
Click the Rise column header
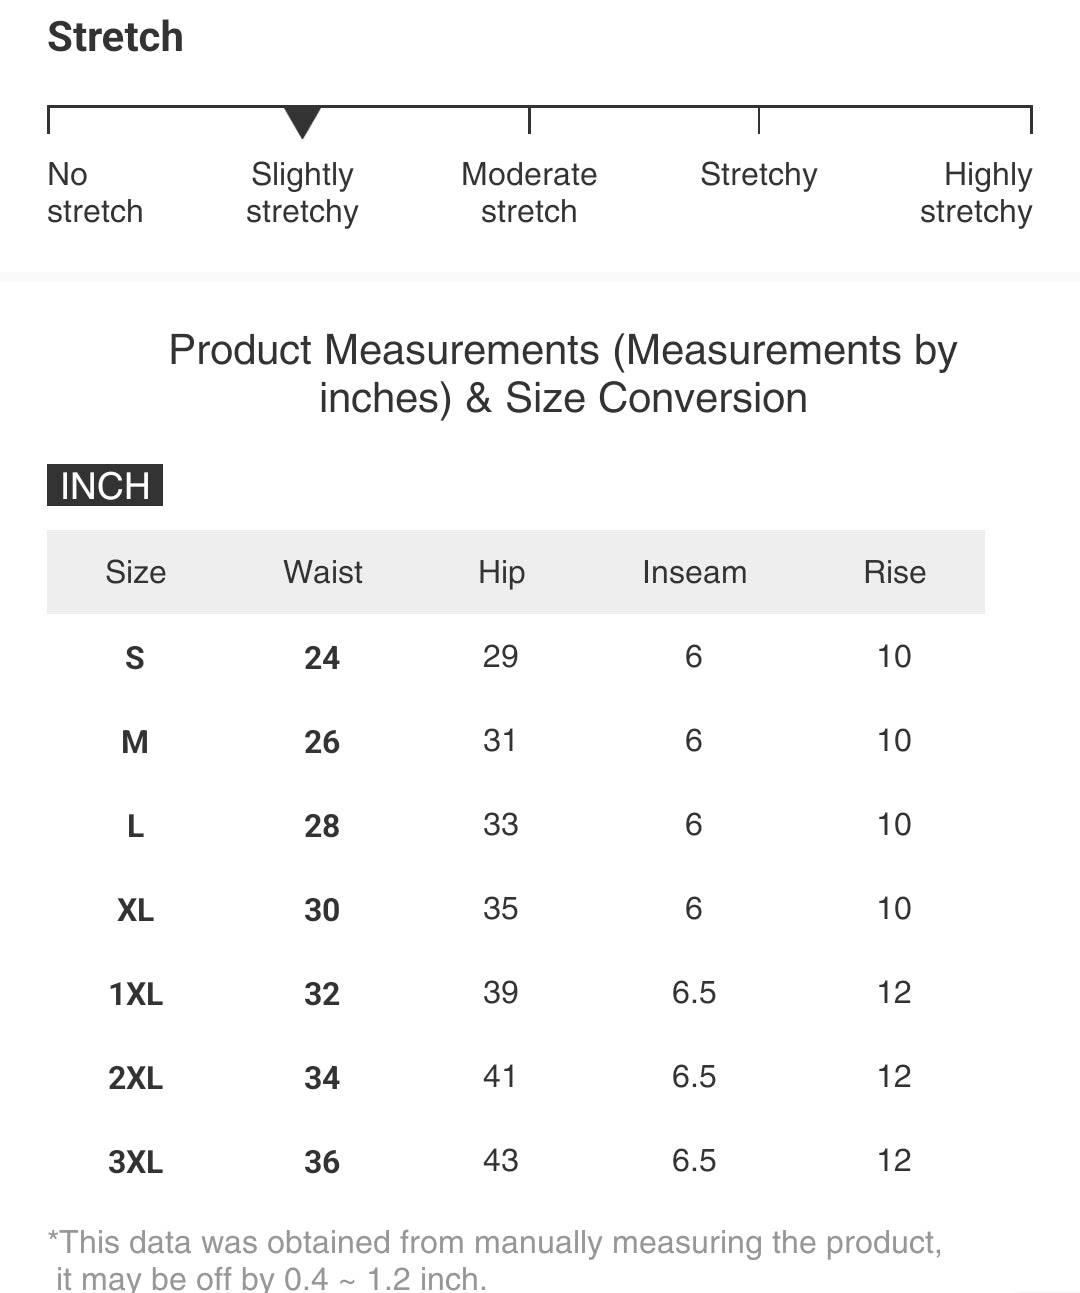tap(894, 572)
